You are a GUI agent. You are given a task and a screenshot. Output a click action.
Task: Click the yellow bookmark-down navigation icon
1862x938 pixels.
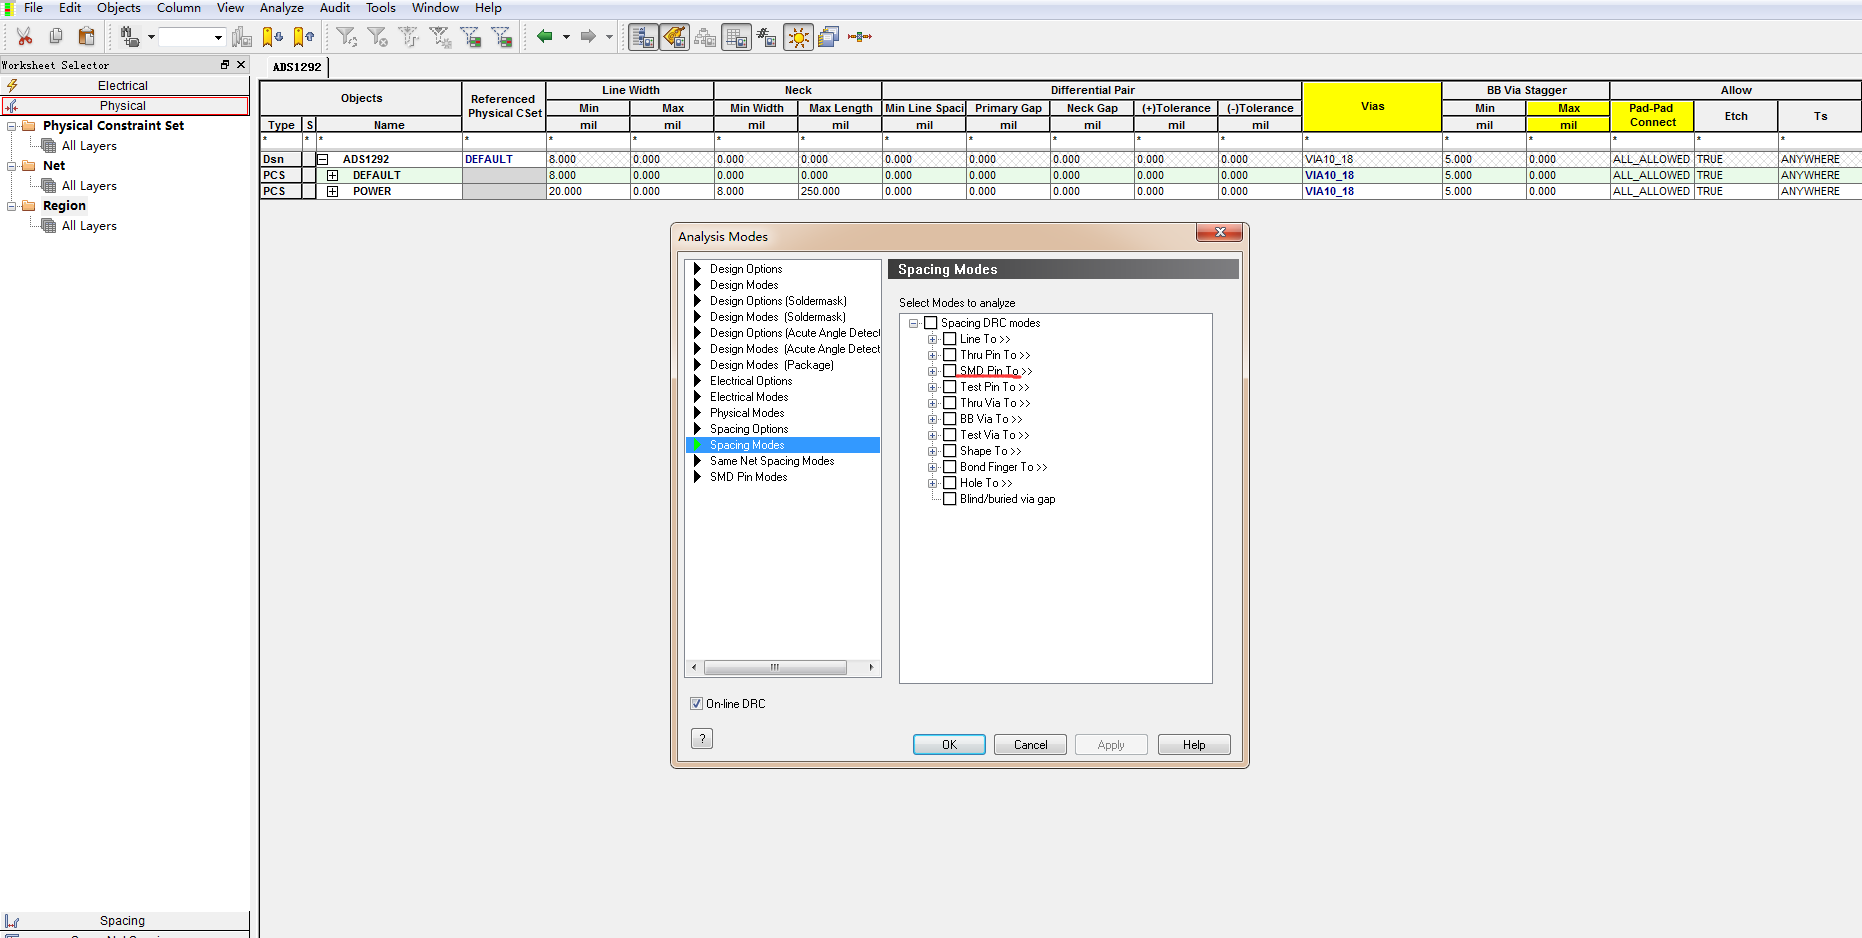[270, 36]
